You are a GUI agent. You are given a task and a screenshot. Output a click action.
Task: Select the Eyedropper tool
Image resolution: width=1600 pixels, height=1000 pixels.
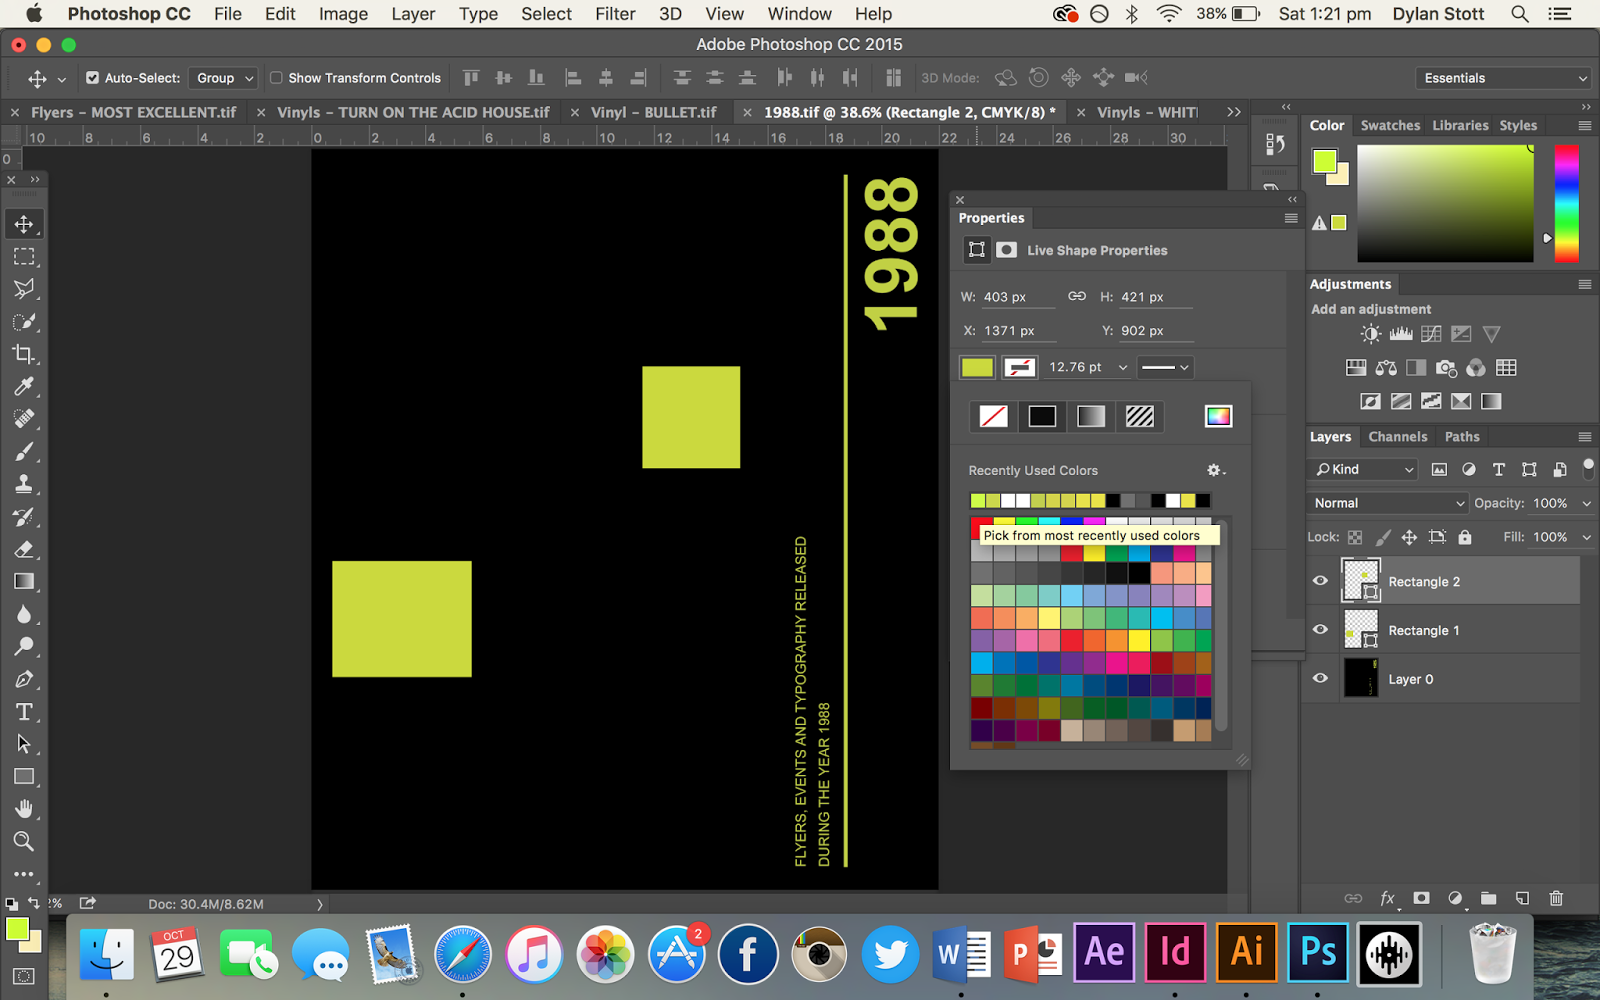[24, 387]
